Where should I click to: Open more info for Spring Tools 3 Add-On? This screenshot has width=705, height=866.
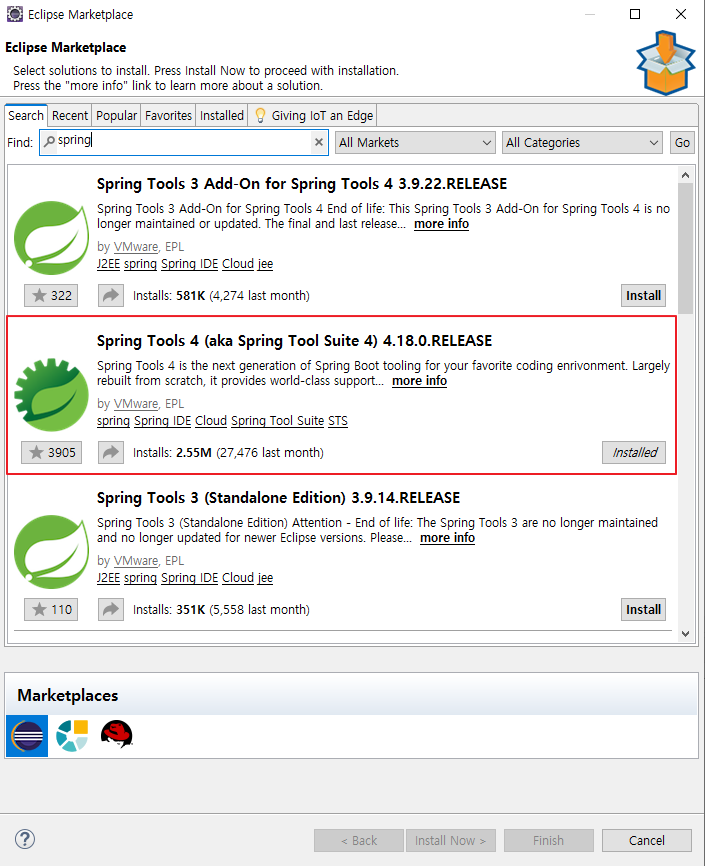[441, 224]
